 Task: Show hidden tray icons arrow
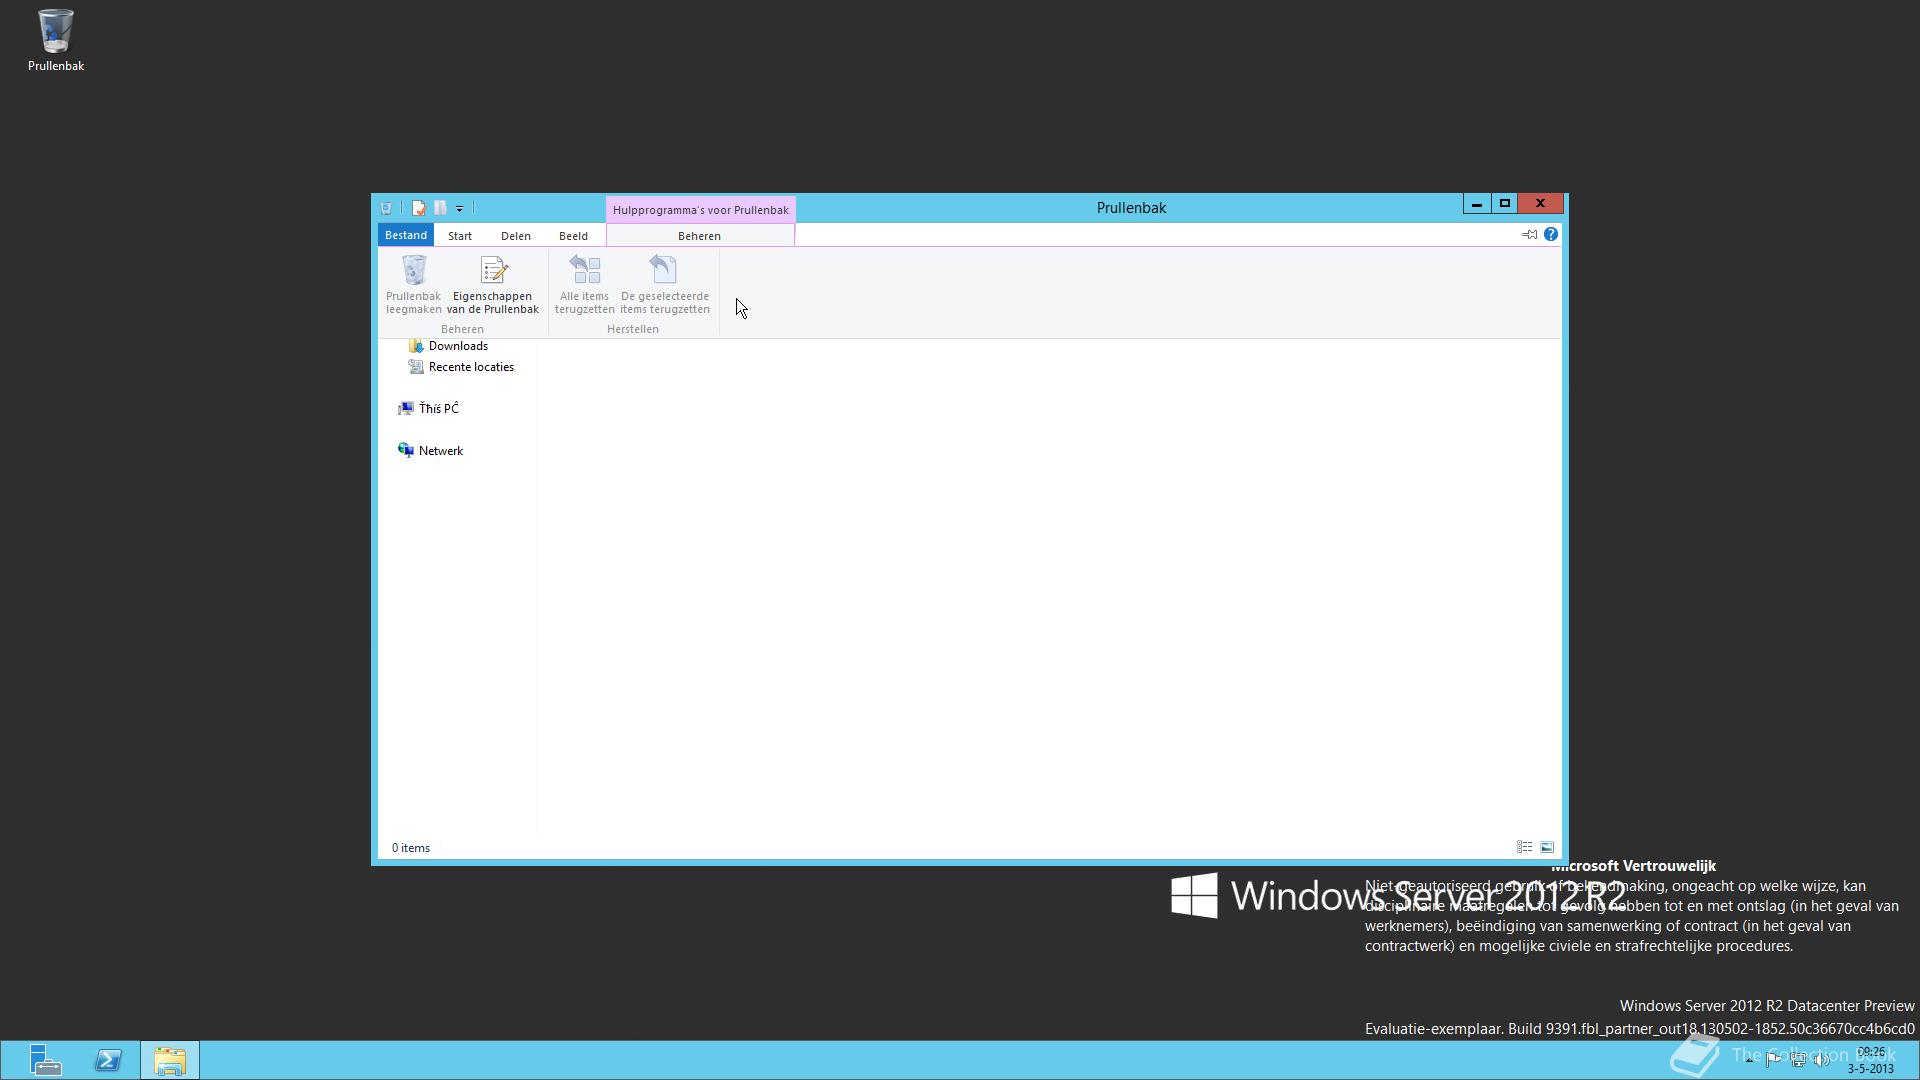[x=1749, y=1060]
